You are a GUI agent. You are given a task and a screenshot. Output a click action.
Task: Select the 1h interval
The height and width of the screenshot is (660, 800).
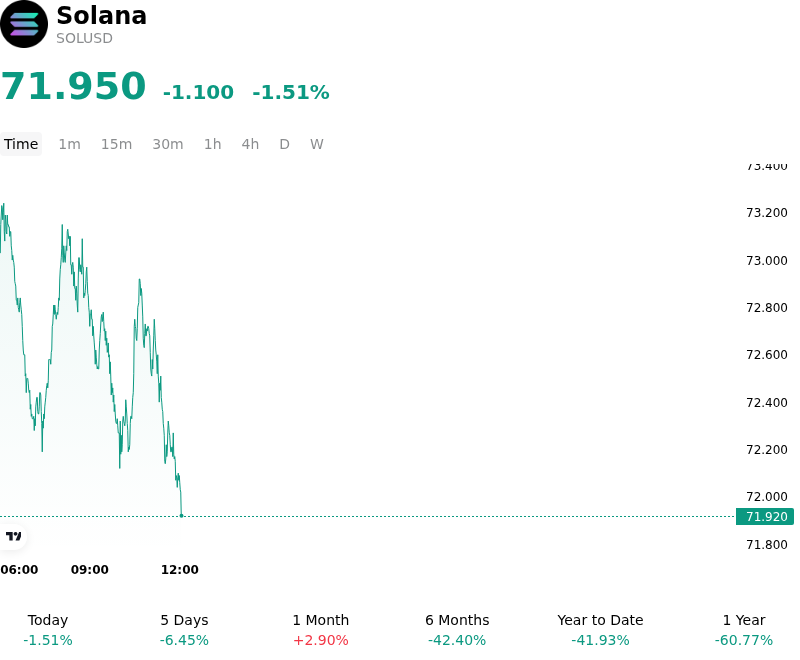pos(213,144)
